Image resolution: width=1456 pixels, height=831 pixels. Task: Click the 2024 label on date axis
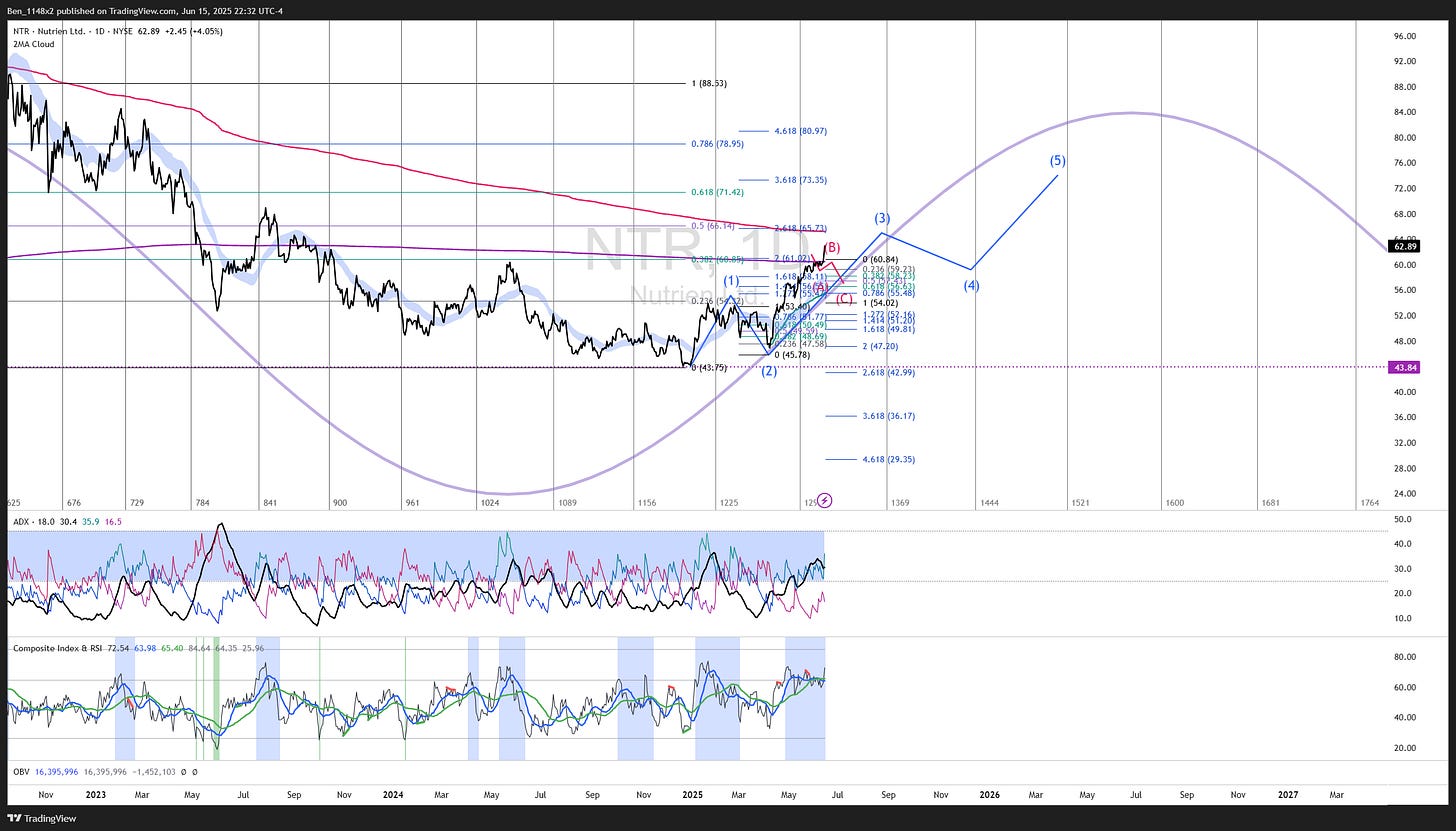393,794
